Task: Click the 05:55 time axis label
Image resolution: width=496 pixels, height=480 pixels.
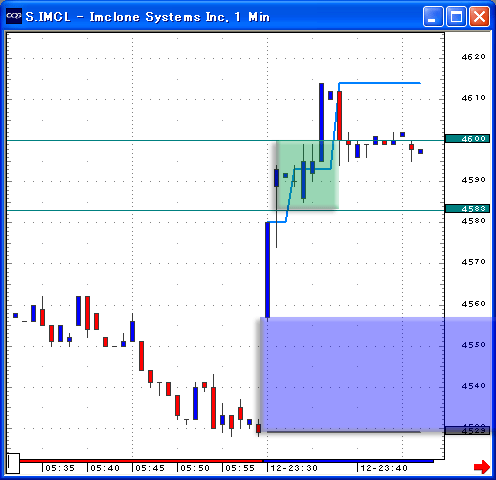Action: click(240, 468)
